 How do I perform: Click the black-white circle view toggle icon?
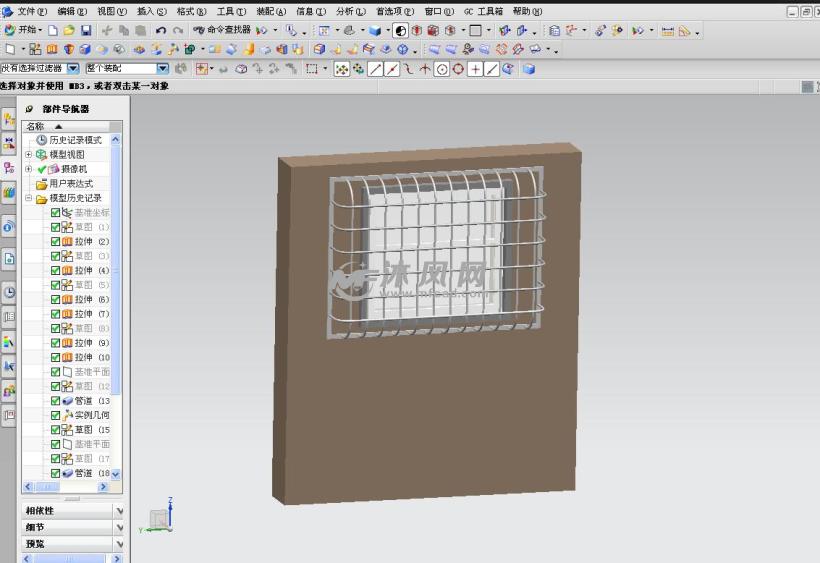[401, 31]
